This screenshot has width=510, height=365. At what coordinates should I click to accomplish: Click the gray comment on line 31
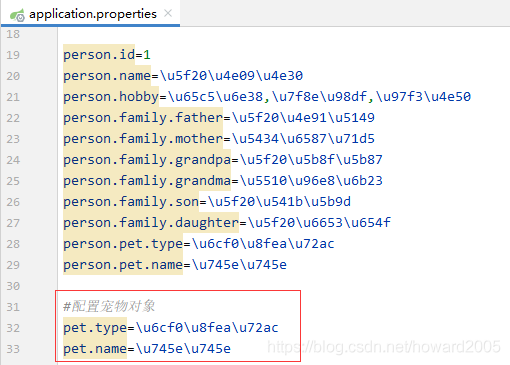click(109, 306)
